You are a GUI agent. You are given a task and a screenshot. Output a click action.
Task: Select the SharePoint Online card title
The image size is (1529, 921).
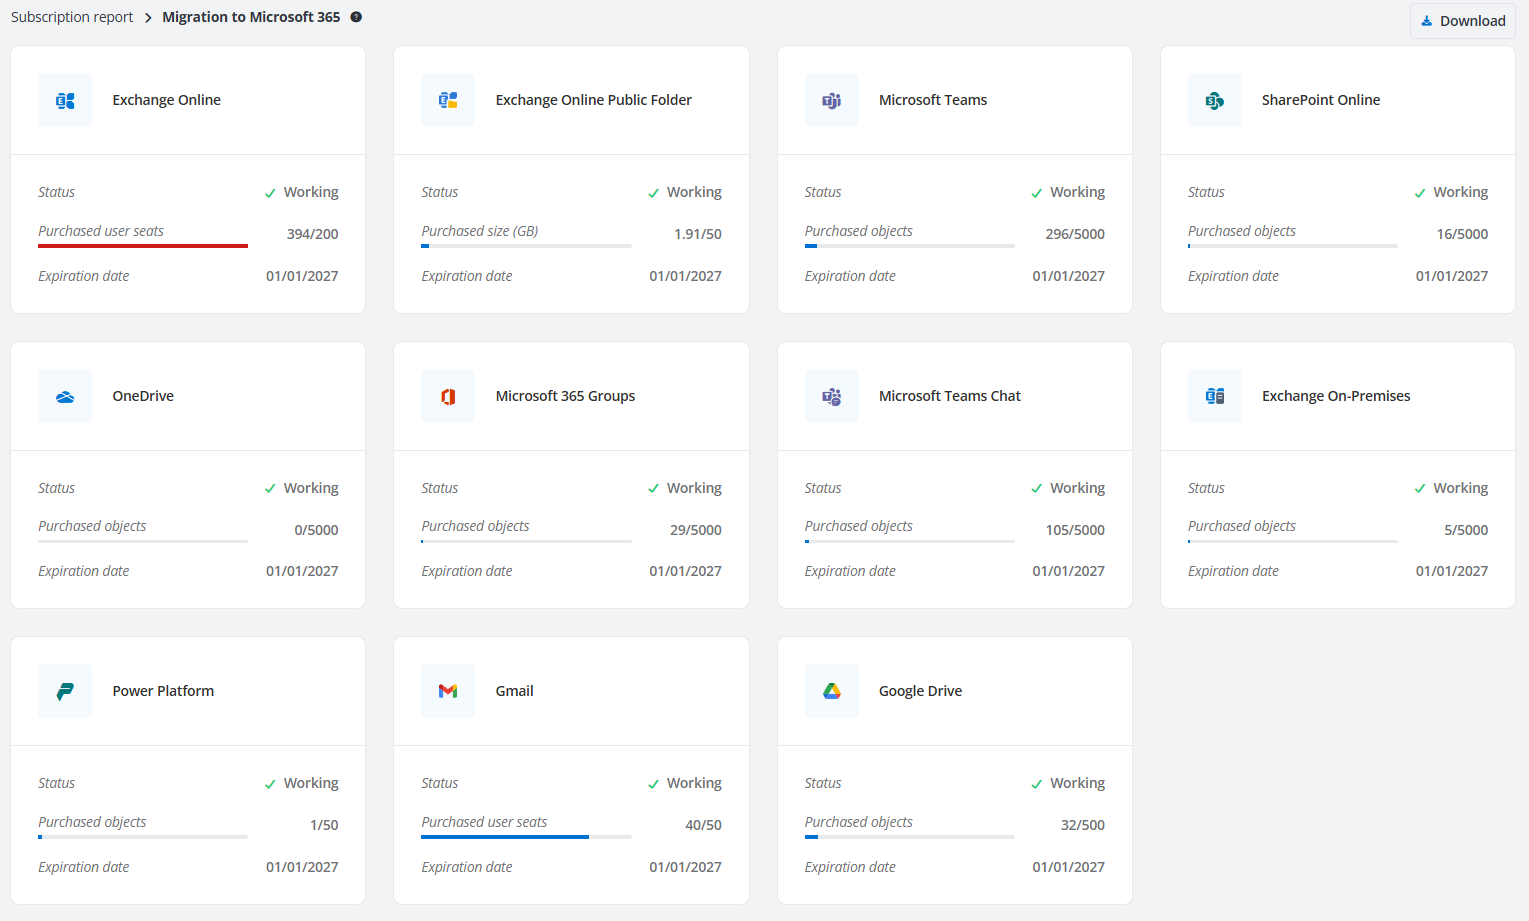pyautogui.click(x=1321, y=100)
